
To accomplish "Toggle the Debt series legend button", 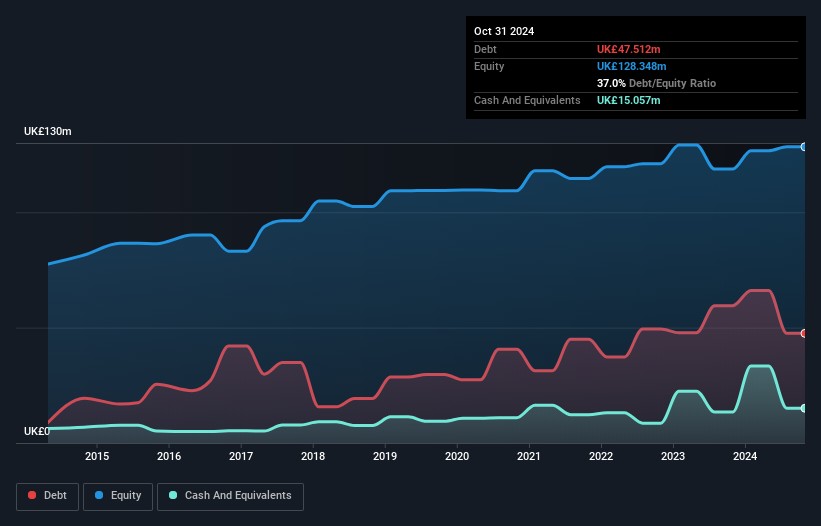I will coord(46,495).
